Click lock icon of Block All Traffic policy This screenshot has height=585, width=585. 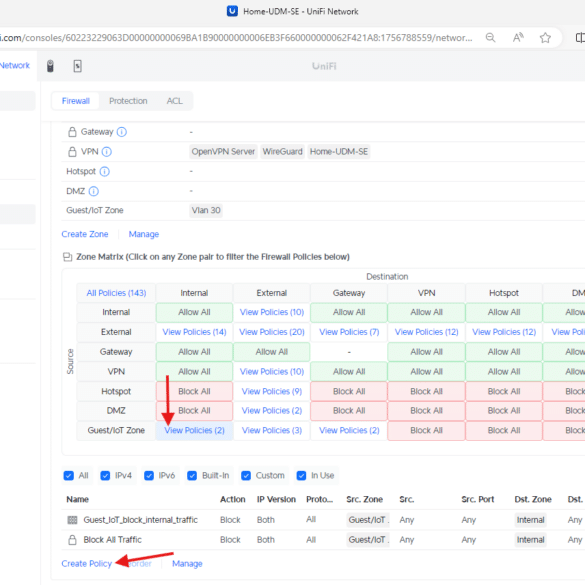coord(72,540)
